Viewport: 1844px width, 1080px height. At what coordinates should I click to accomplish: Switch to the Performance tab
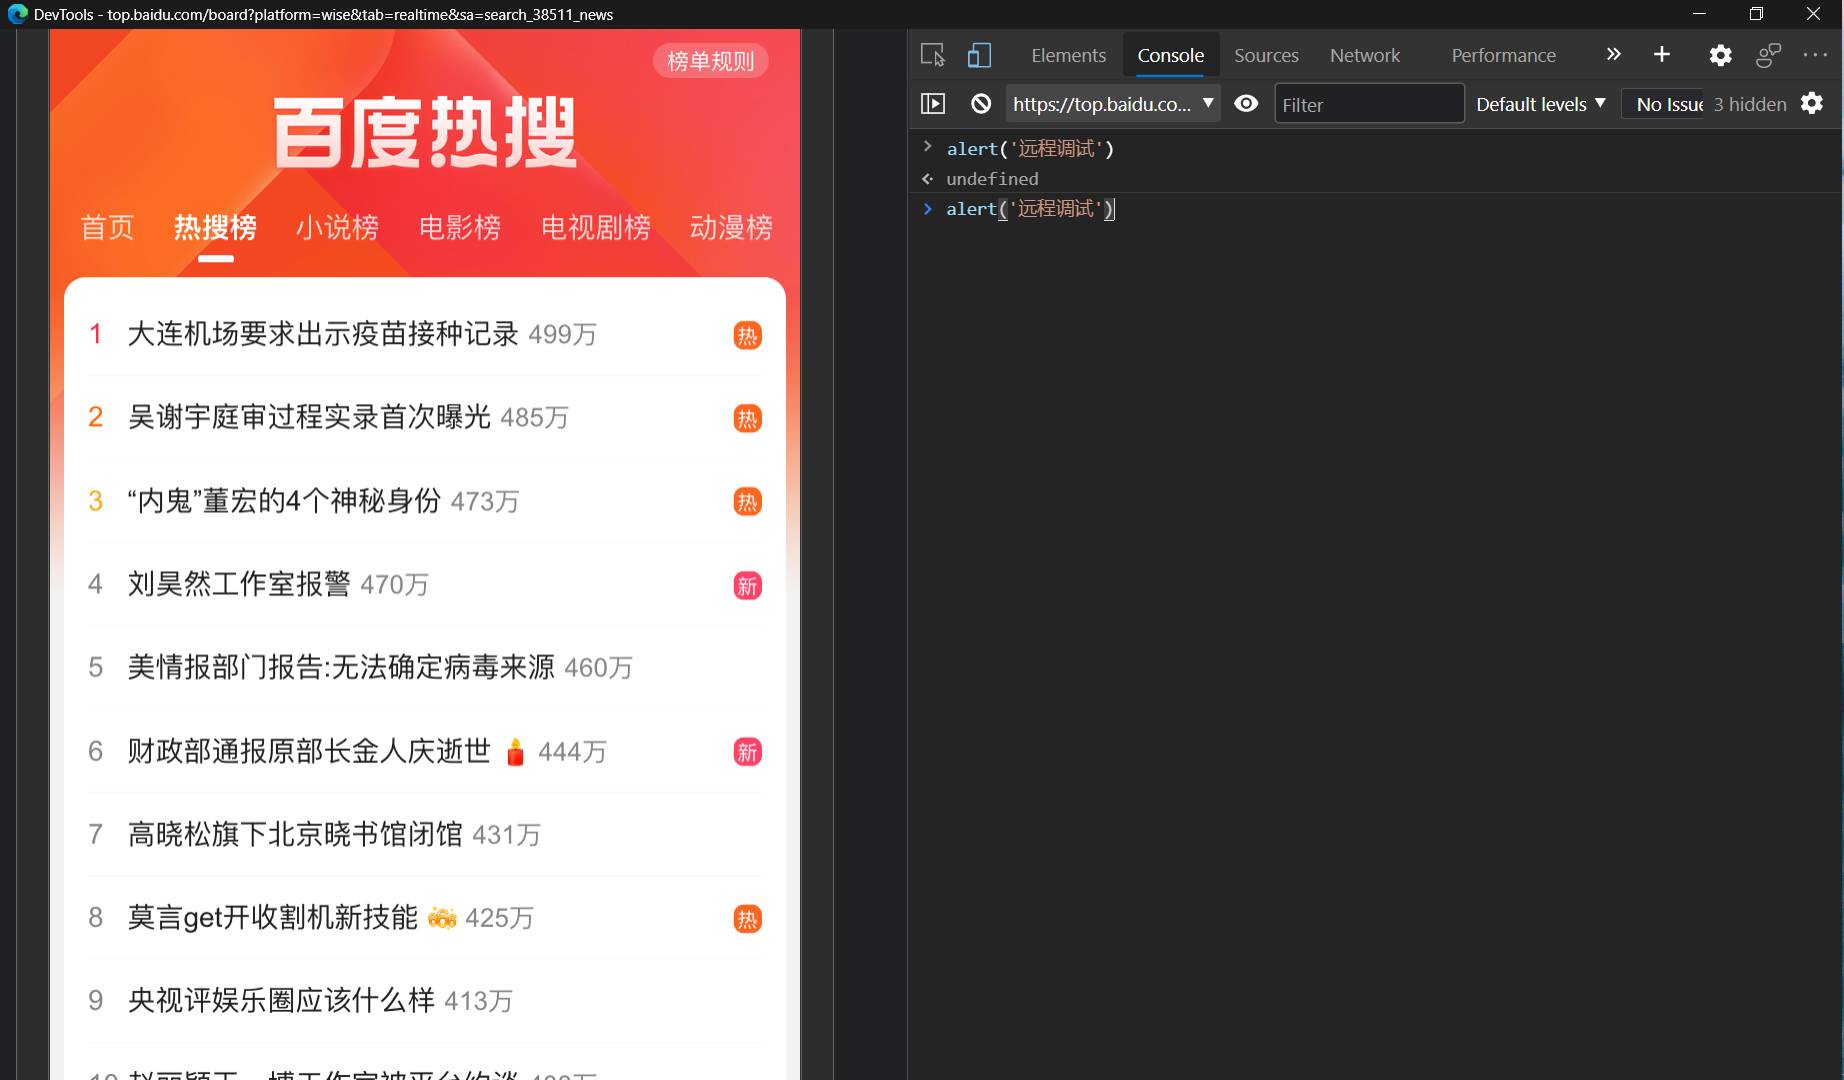[x=1503, y=55]
